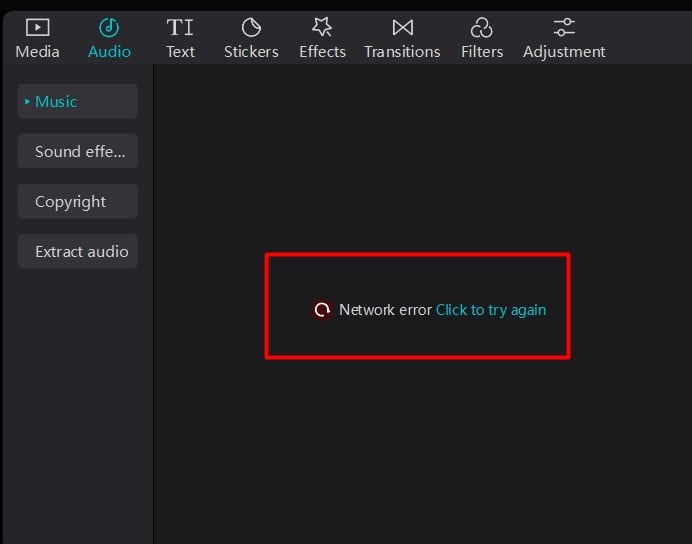Open Stickers via its sticker icon

coord(251,27)
